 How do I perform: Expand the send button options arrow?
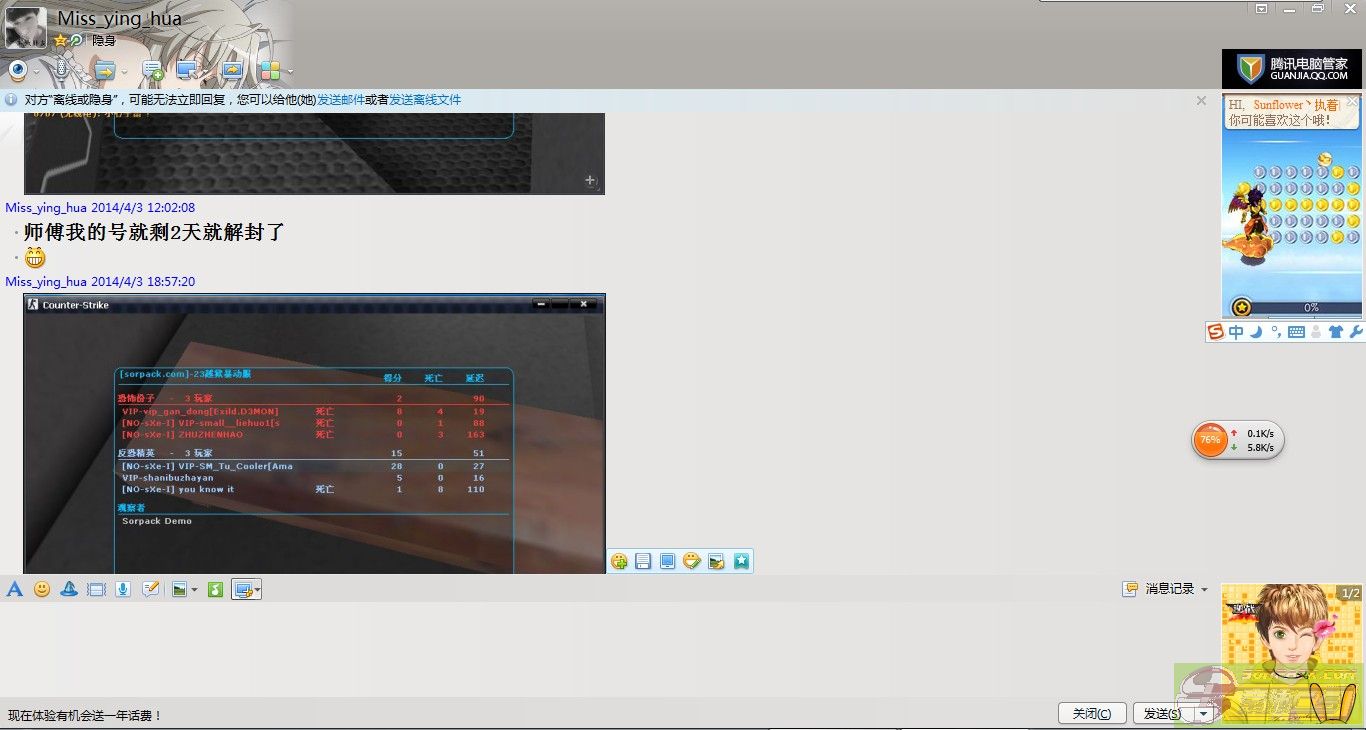coord(1204,714)
